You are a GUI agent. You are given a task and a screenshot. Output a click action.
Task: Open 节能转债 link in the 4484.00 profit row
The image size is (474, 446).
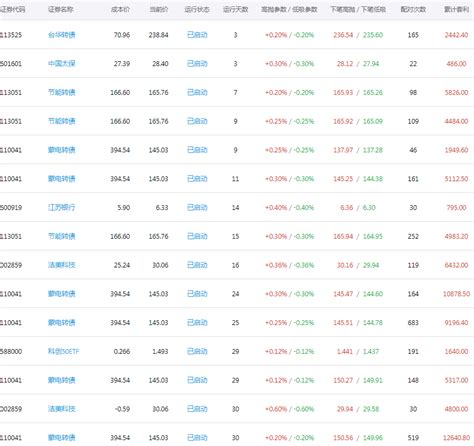[62, 121]
